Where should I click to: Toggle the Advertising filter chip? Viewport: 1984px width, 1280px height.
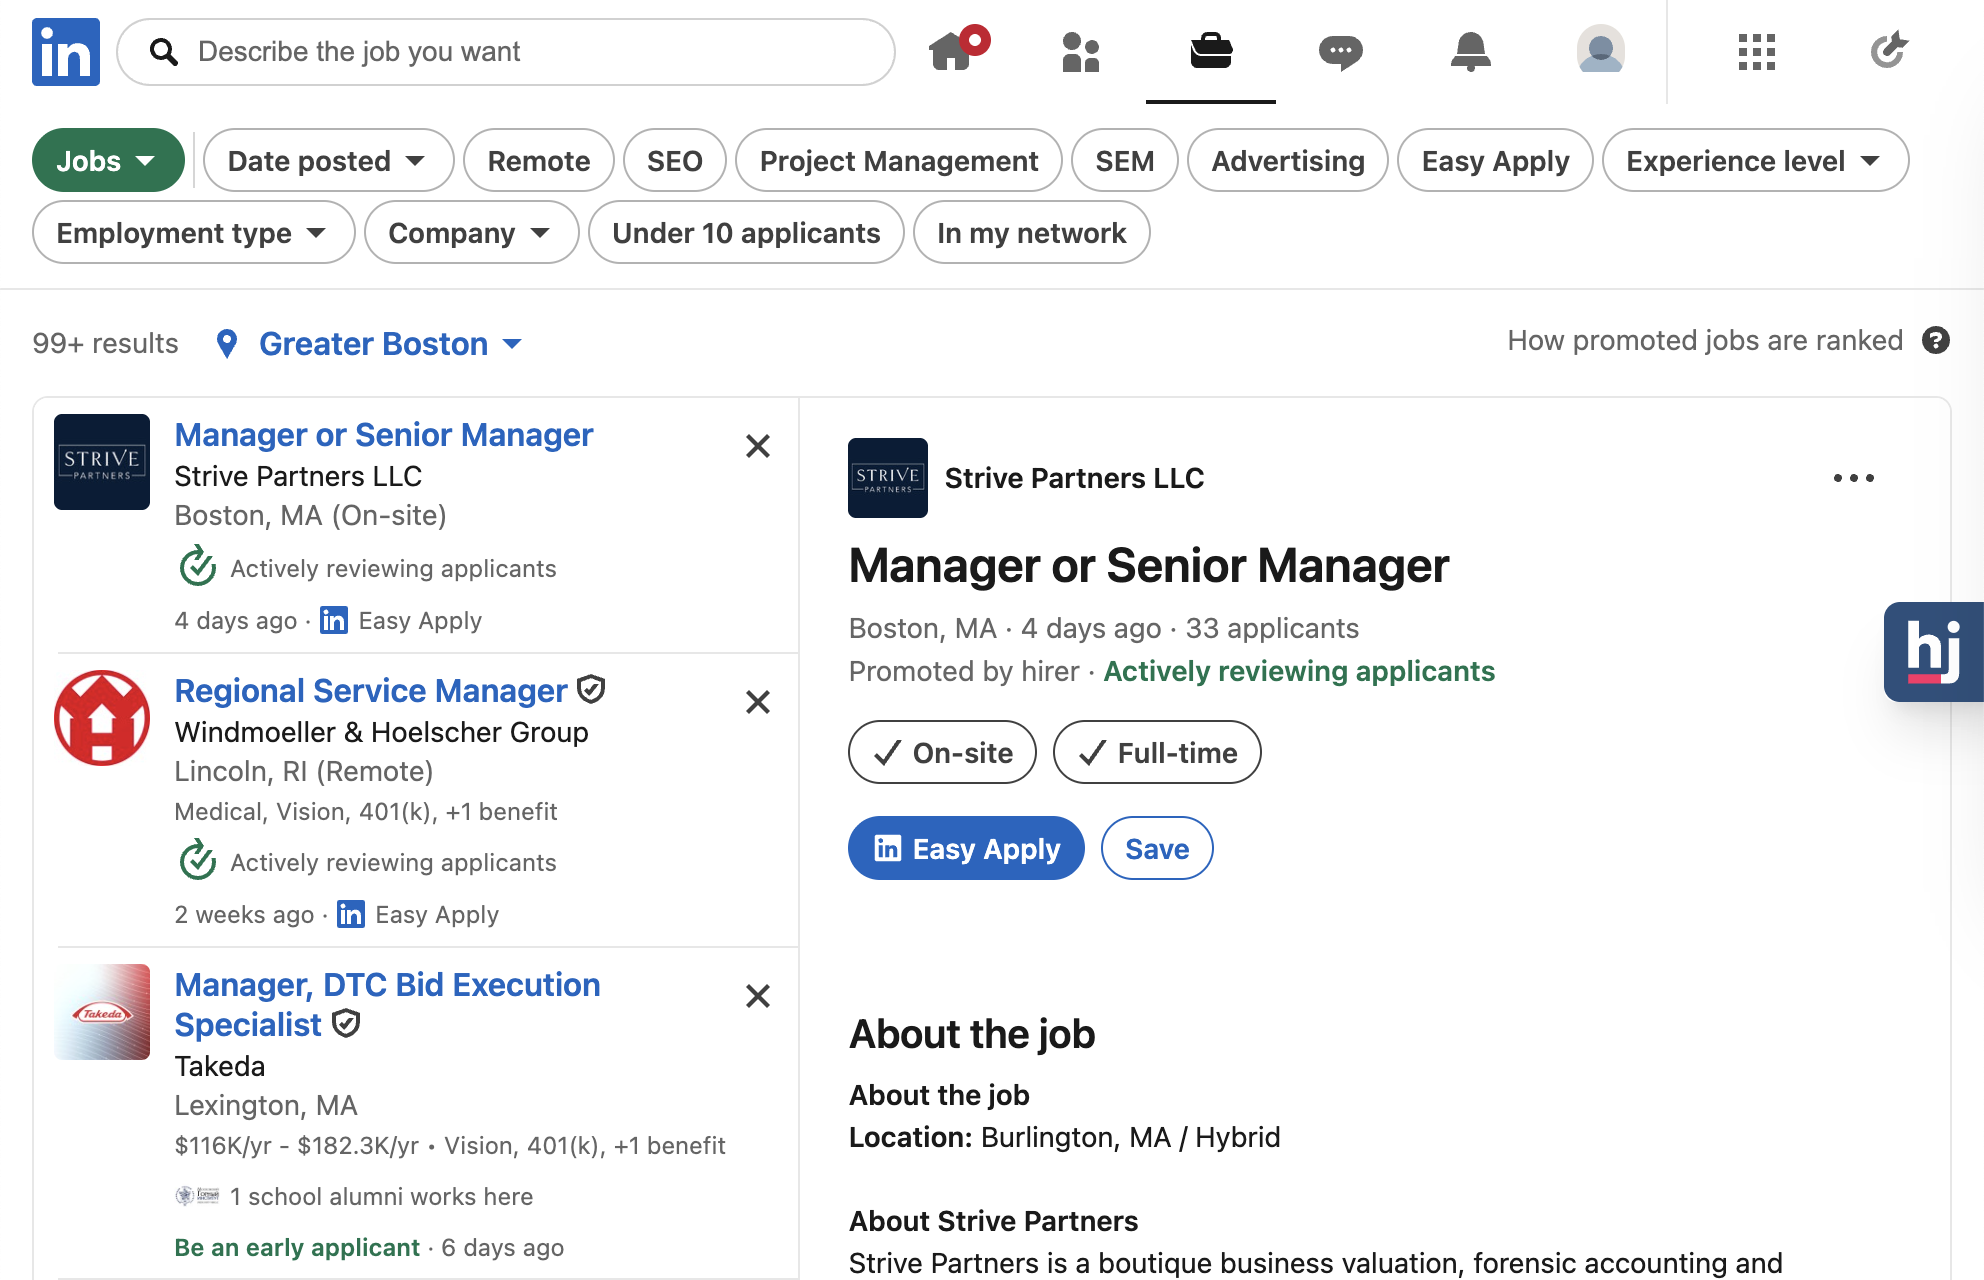(1288, 160)
